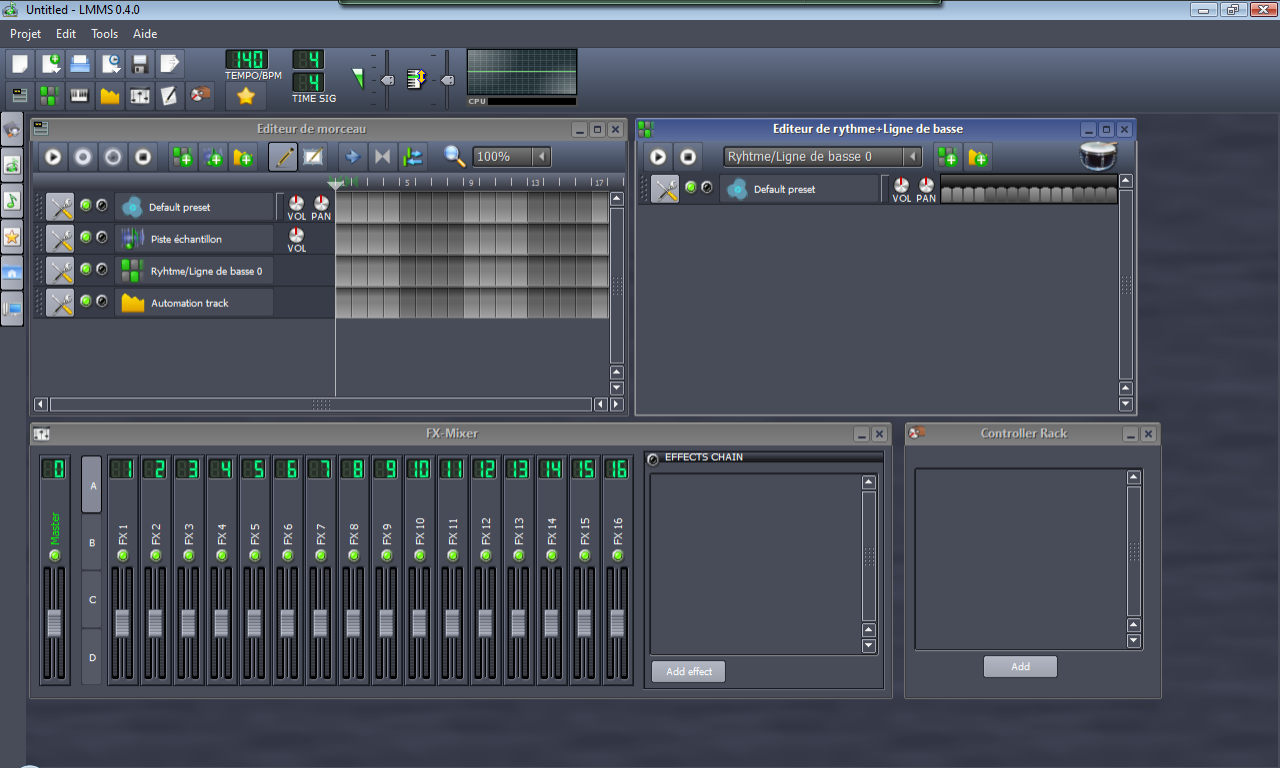Image resolution: width=1280 pixels, height=768 pixels.
Task: Add beat/bassline in rhythm editor
Action: tap(947, 157)
